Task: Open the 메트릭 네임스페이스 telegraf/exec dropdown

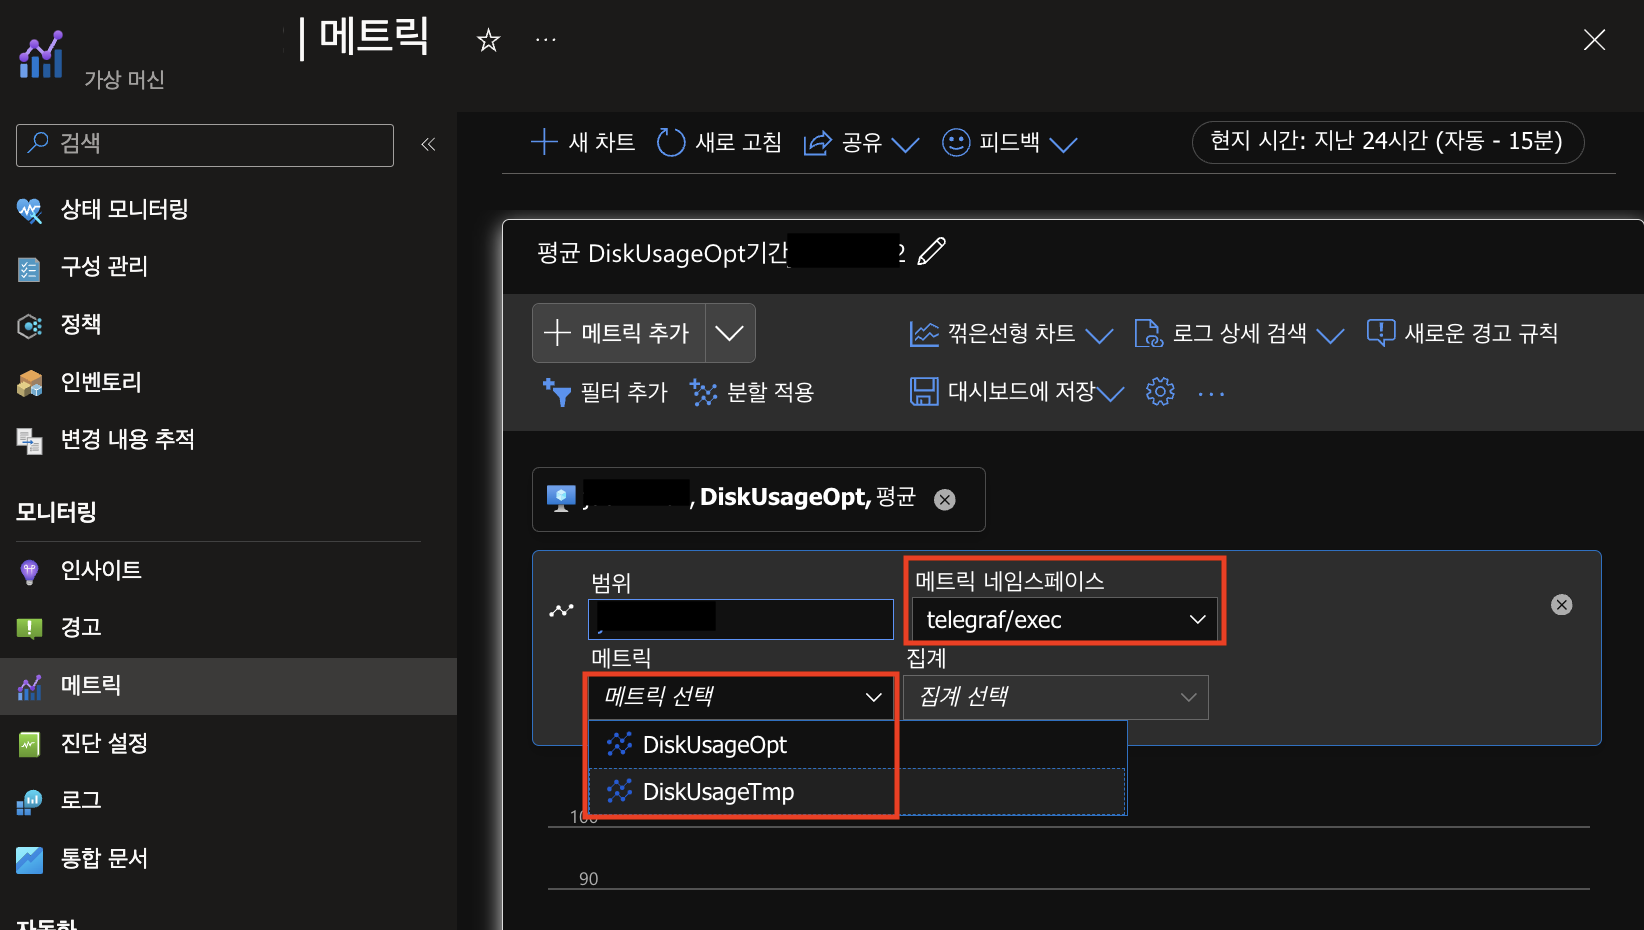Action: 1064,620
